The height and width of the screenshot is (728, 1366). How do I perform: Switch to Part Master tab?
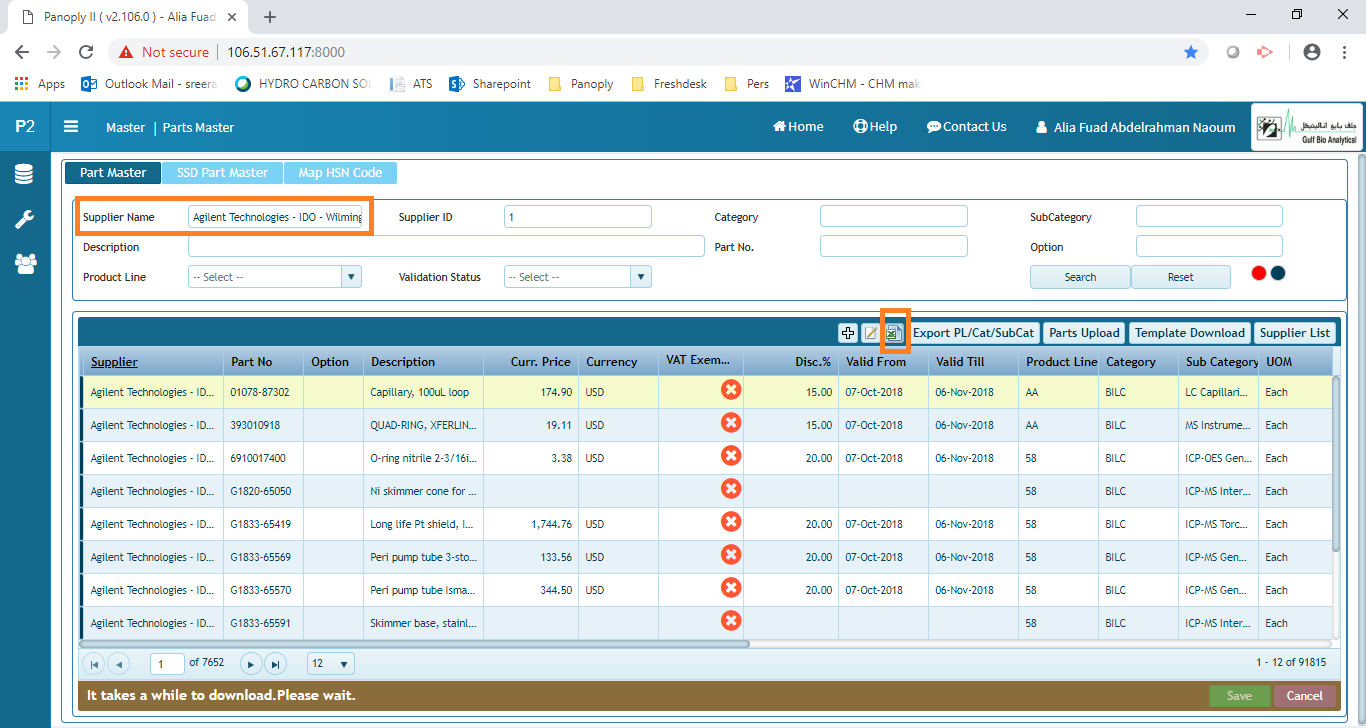[x=113, y=173]
